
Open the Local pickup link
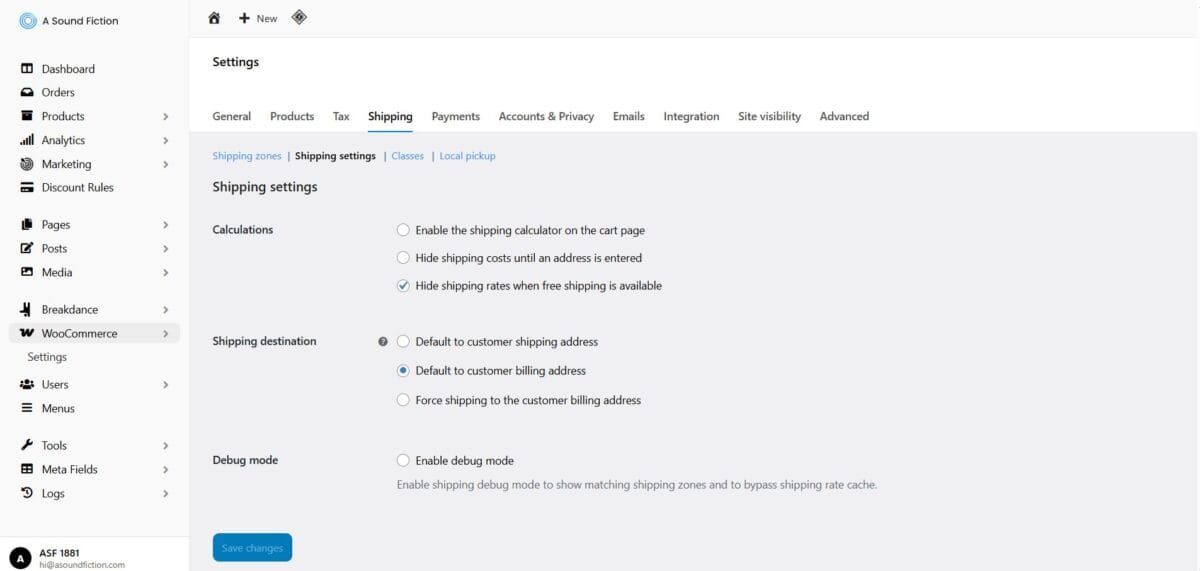pyautogui.click(x=467, y=156)
